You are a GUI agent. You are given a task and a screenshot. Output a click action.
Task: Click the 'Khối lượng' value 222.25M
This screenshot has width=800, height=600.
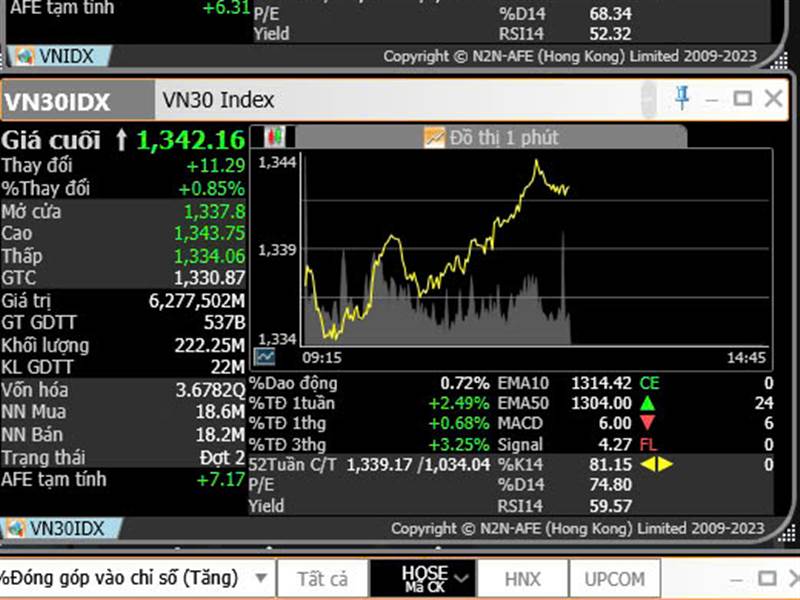pyautogui.click(x=210, y=345)
